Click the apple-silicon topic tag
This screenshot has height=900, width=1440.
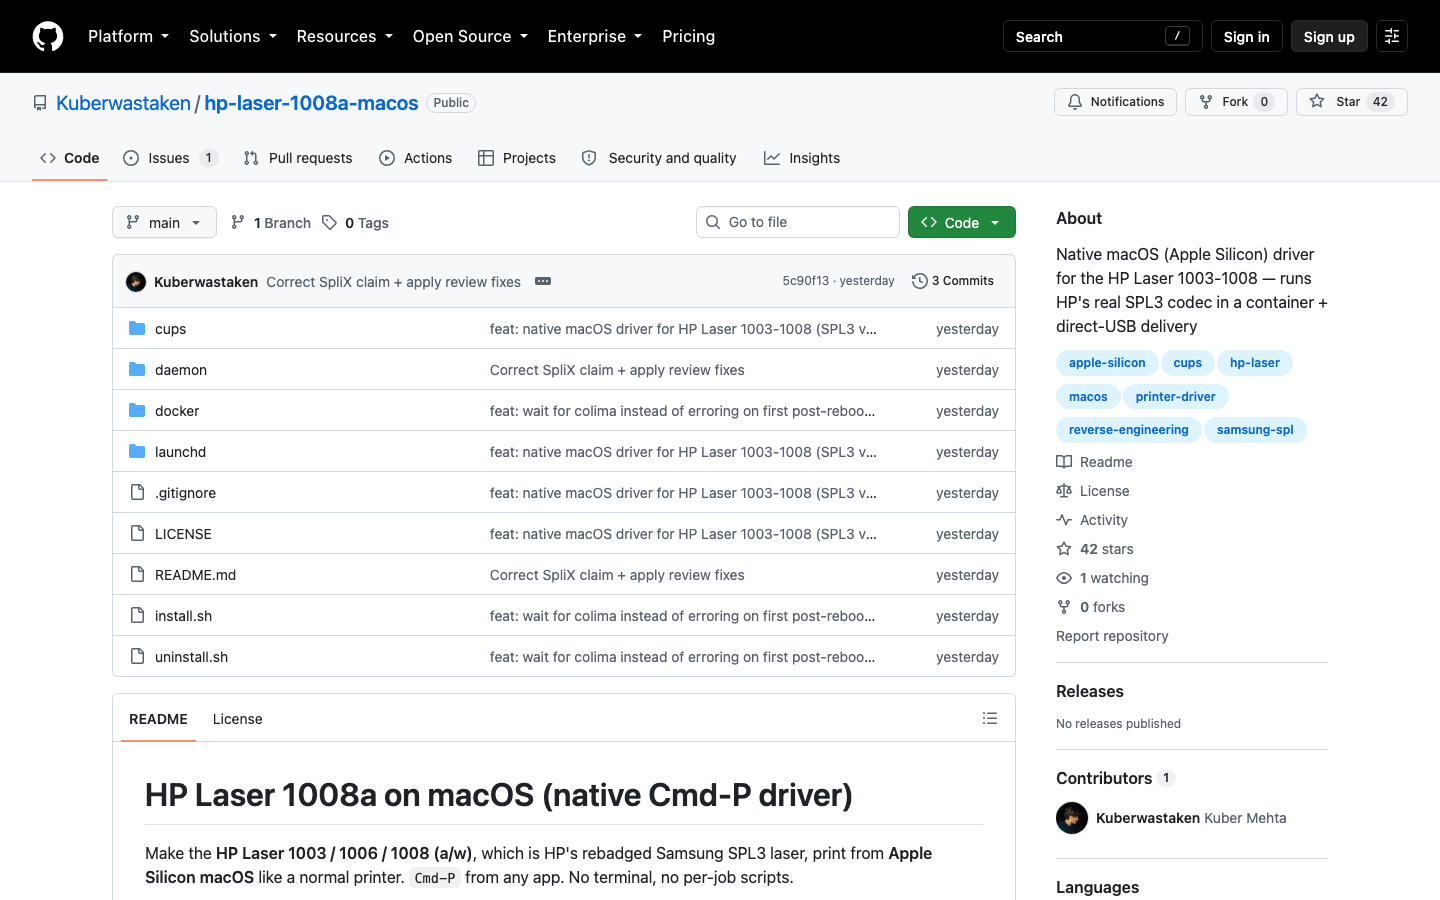(x=1107, y=363)
